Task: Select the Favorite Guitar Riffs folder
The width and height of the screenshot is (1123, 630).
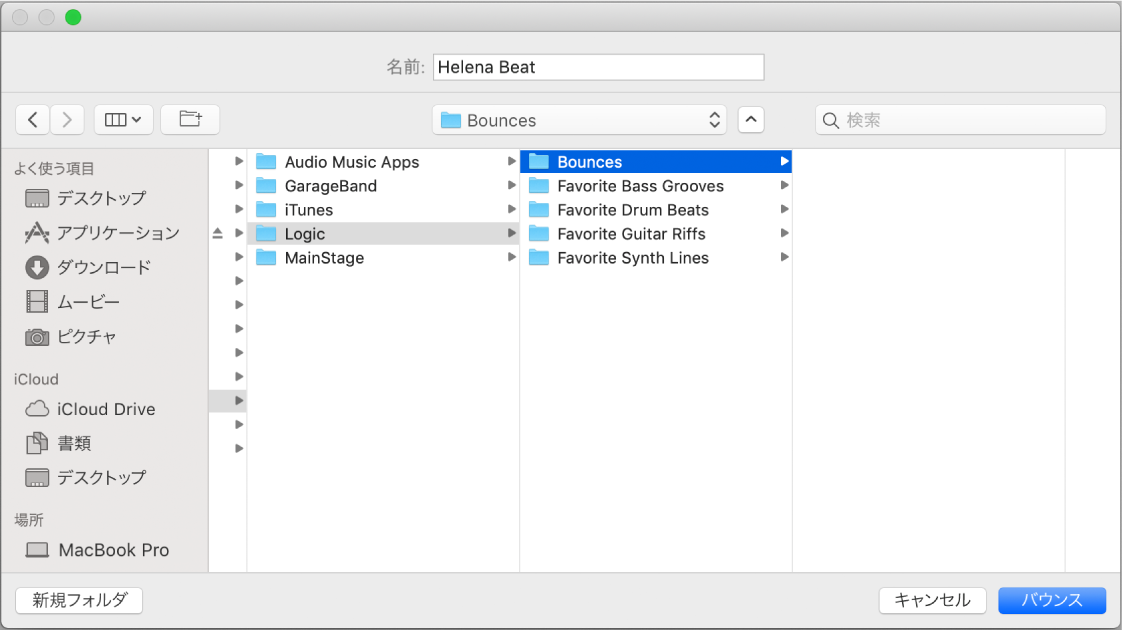Action: 656,233
